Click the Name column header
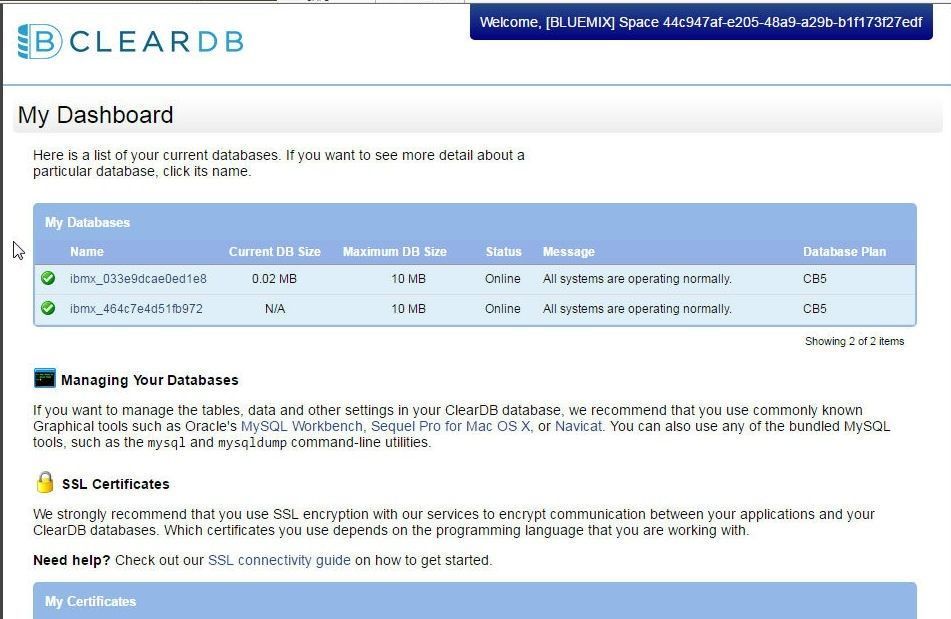The height and width of the screenshot is (619, 951). point(87,252)
